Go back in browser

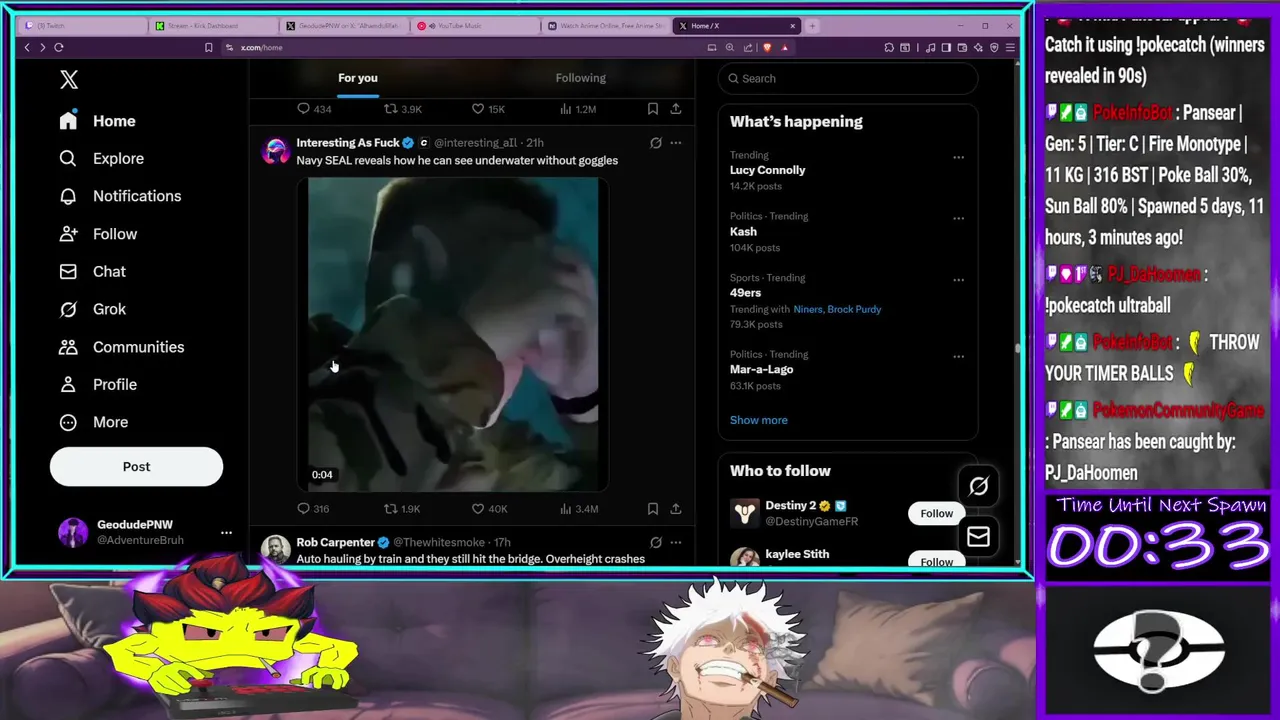coord(27,47)
